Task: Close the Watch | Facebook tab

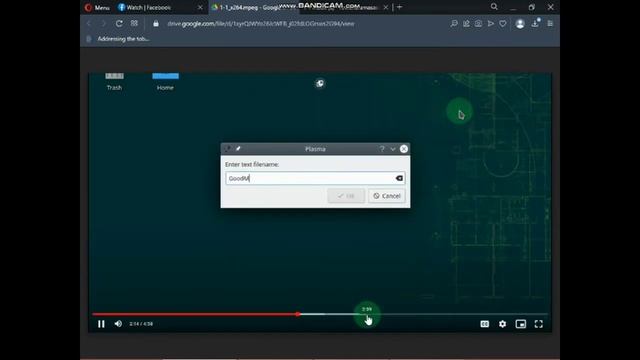Action: coord(200,7)
